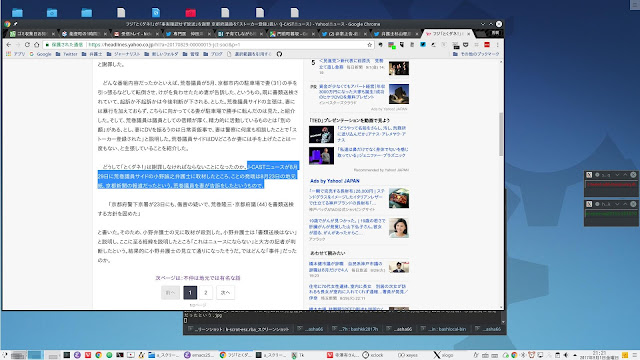Select the active フジ「とくダネ！」 Yahoo tab
The width and height of the screenshot is (640, 360).
(x=447, y=34)
